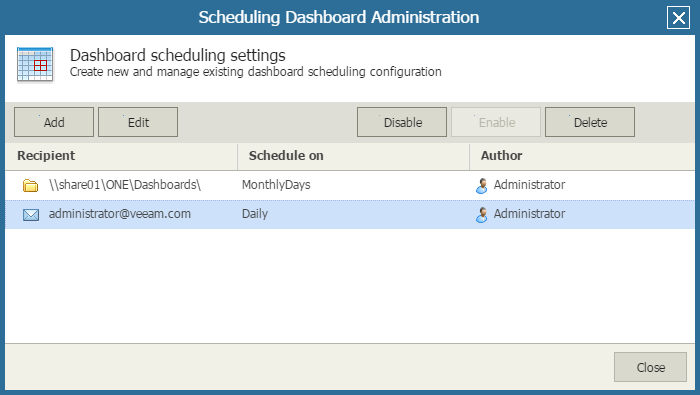Select the administrator@veeam.com recipient
The height and width of the screenshot is (395, 700).
[x=120, y=214]
